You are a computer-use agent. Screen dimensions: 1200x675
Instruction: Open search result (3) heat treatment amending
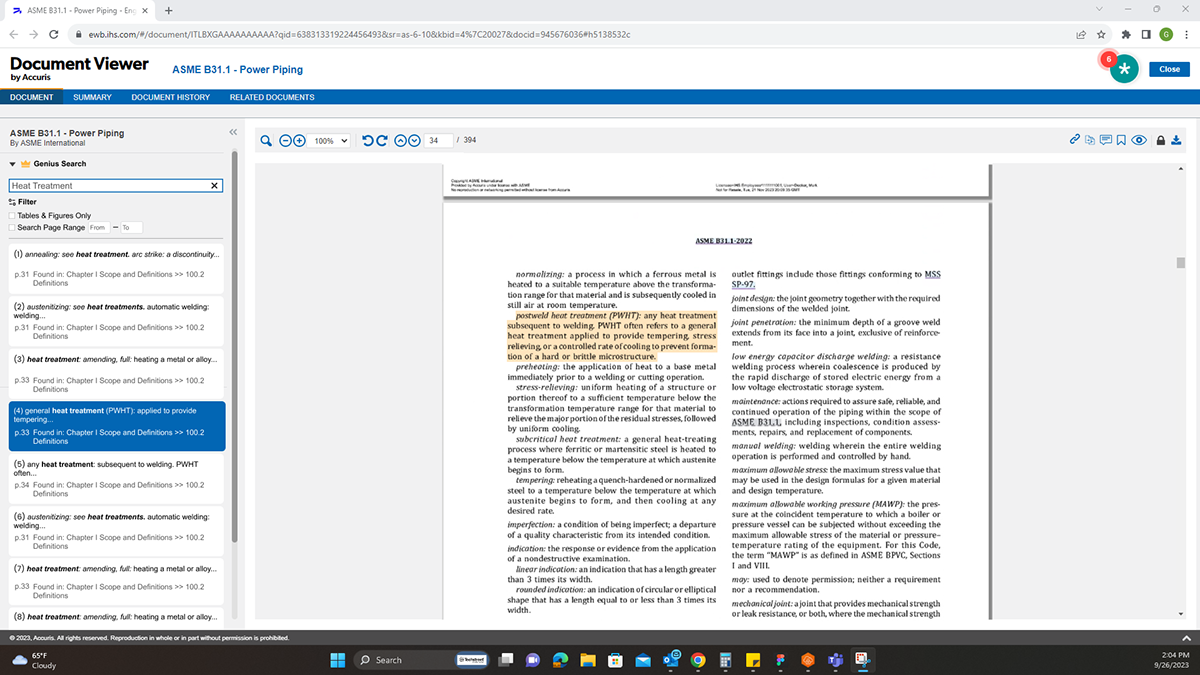(x=115, y=372)
